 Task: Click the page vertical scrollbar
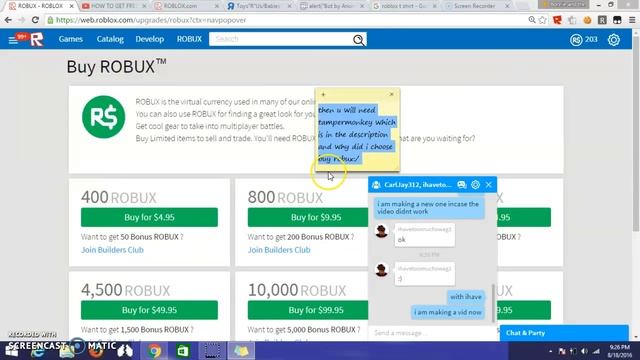click(636, 135)
